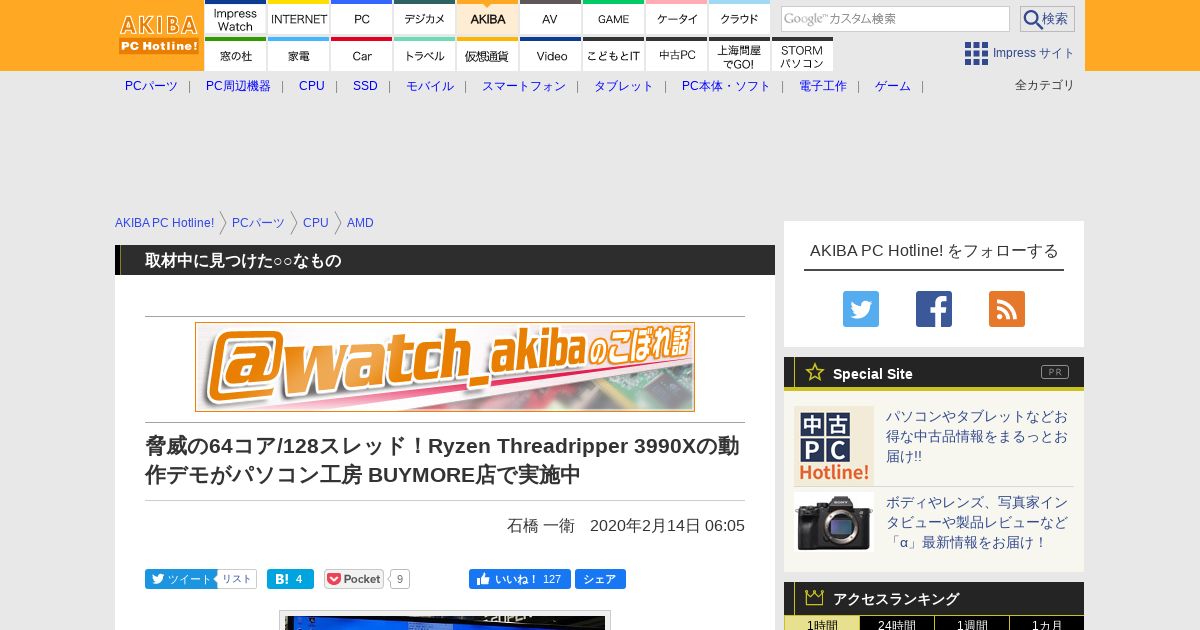Open the ケータイ tab
1200x630 pixels.
coord(677,17)
